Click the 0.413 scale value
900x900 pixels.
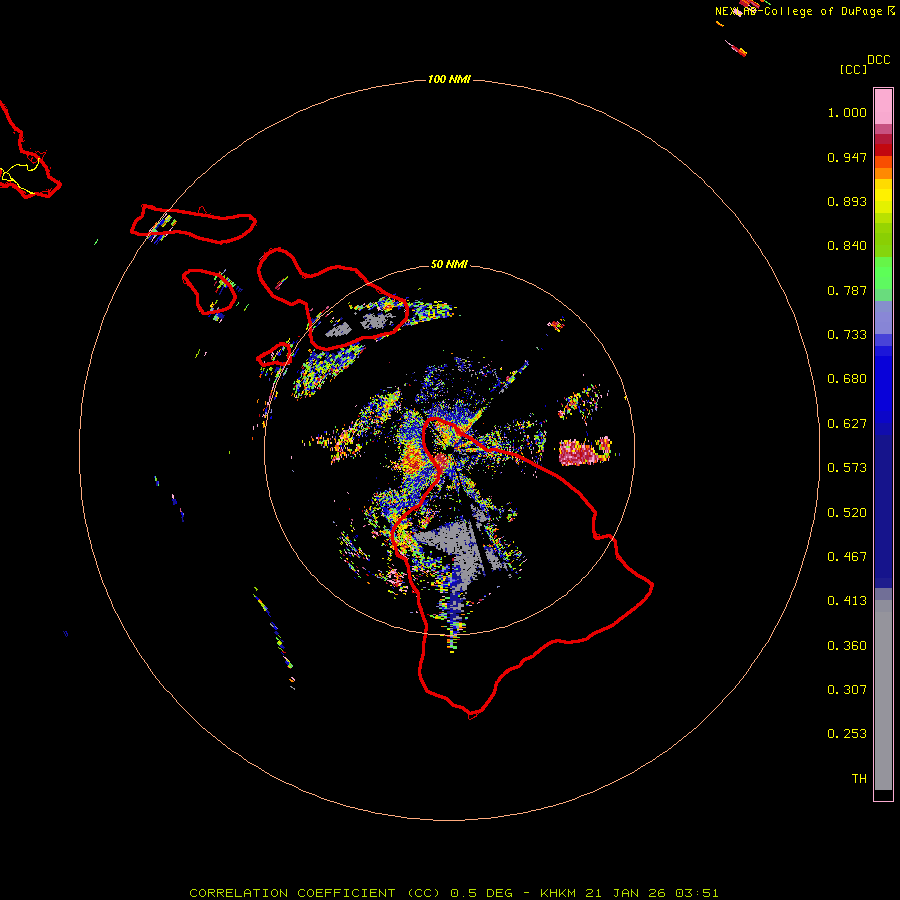[847, 601]
